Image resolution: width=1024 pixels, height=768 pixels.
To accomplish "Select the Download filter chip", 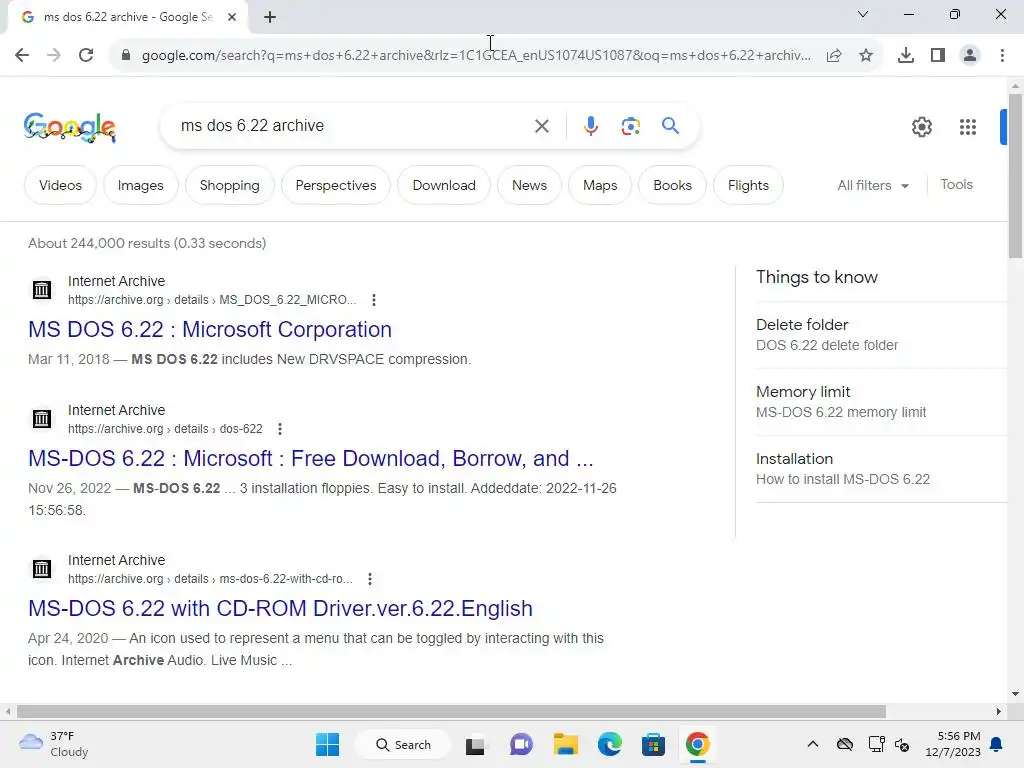I will 443,185.
